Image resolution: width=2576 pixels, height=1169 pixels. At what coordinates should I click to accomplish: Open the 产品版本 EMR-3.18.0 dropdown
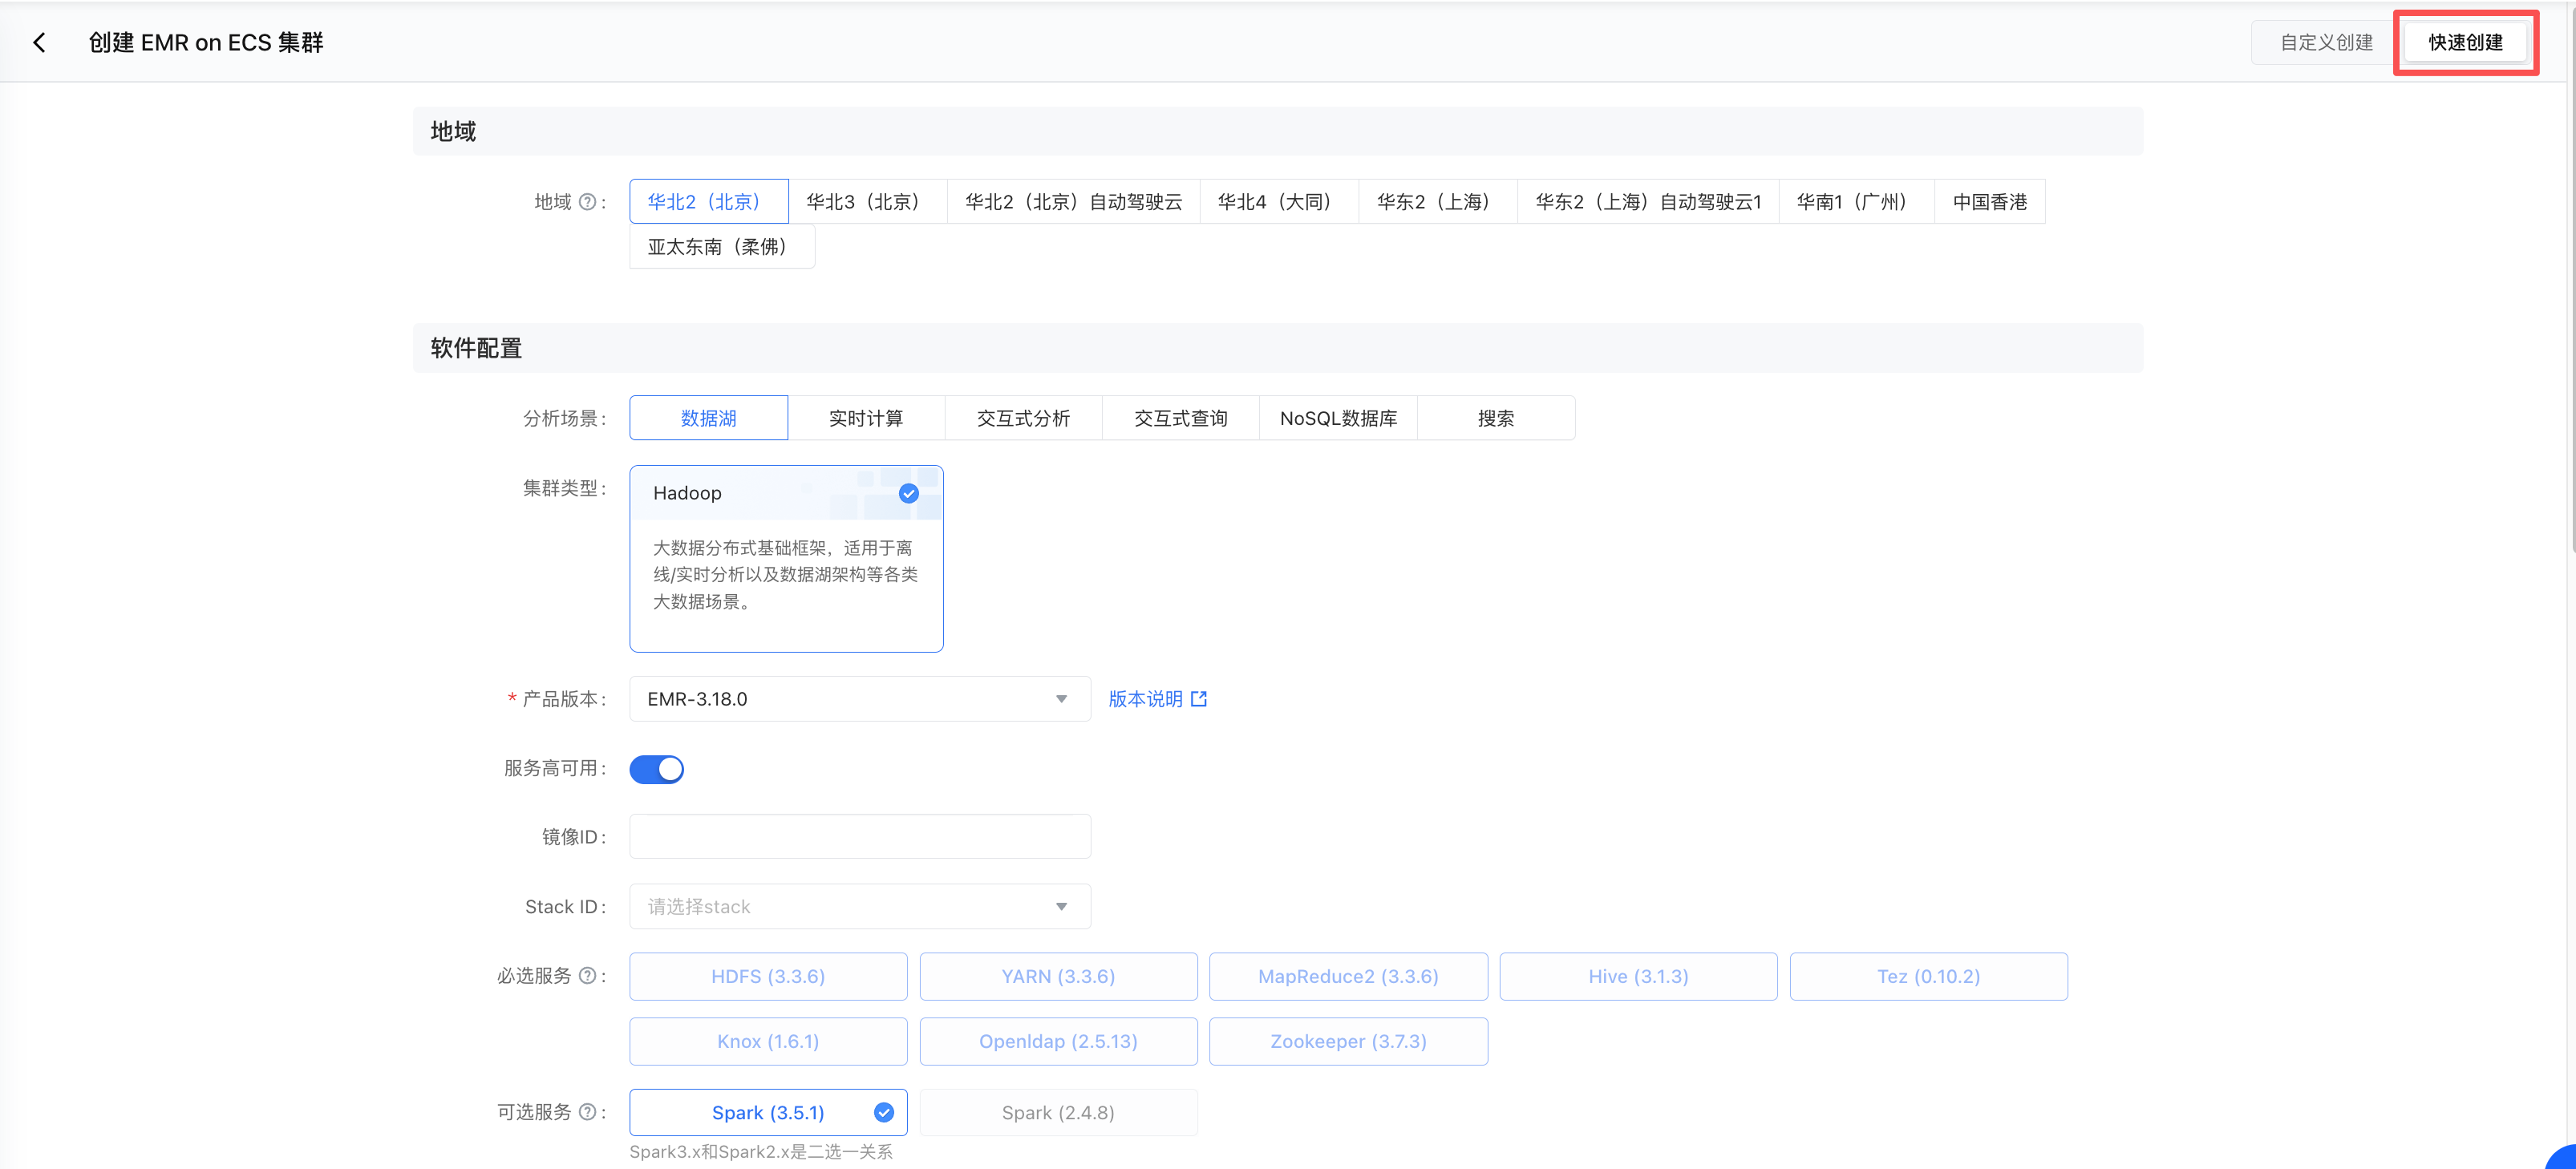(859, 699)
